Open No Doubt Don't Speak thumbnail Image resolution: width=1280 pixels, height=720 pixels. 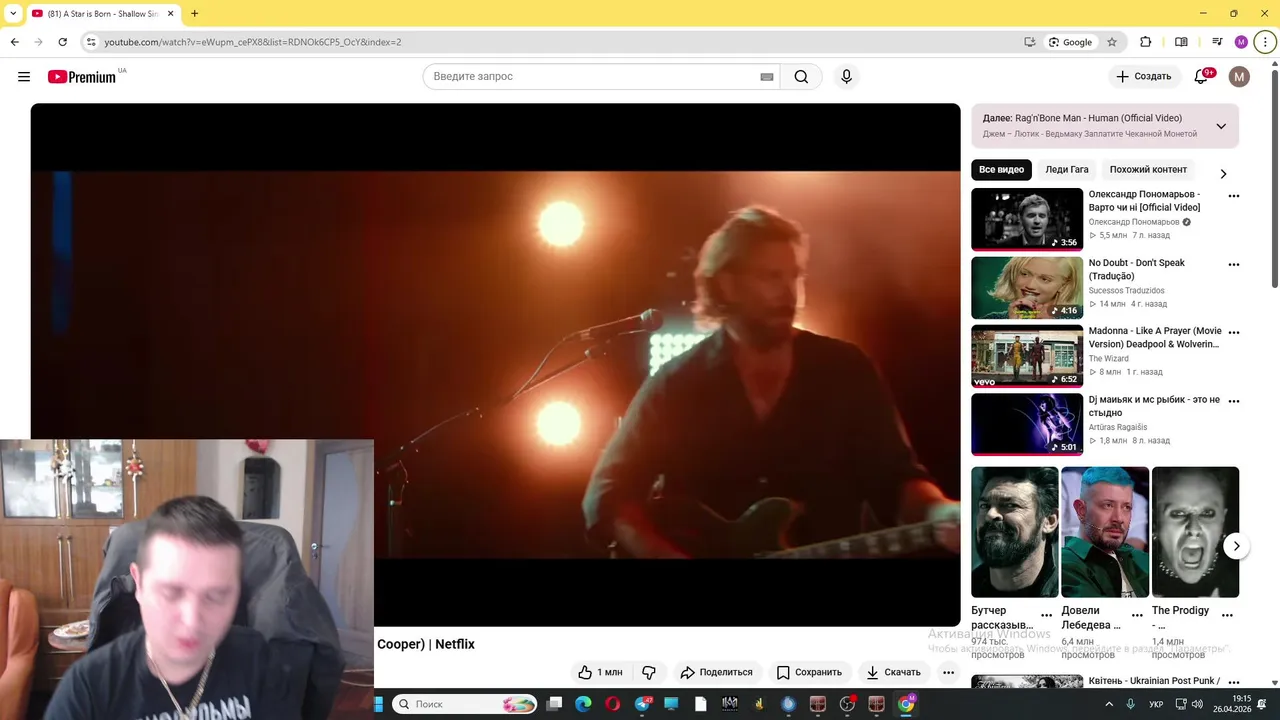1027,287
